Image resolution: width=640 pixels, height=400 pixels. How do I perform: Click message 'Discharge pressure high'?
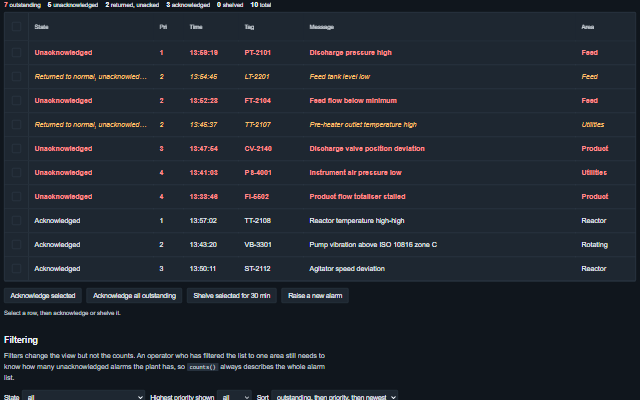pyautogui.click(x=351, y=53)
